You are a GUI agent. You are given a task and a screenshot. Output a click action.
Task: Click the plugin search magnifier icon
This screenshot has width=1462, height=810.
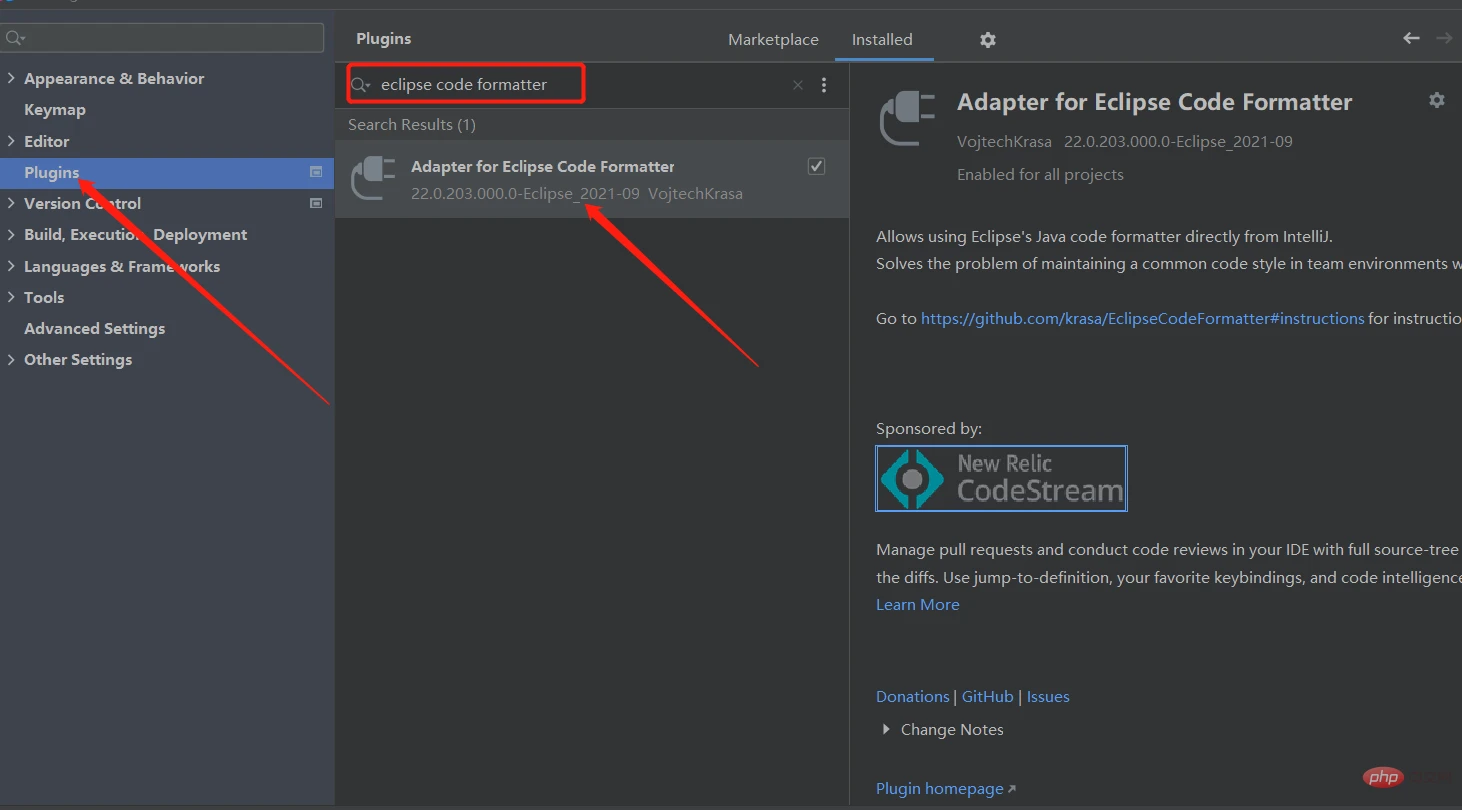tap(360, 85)
